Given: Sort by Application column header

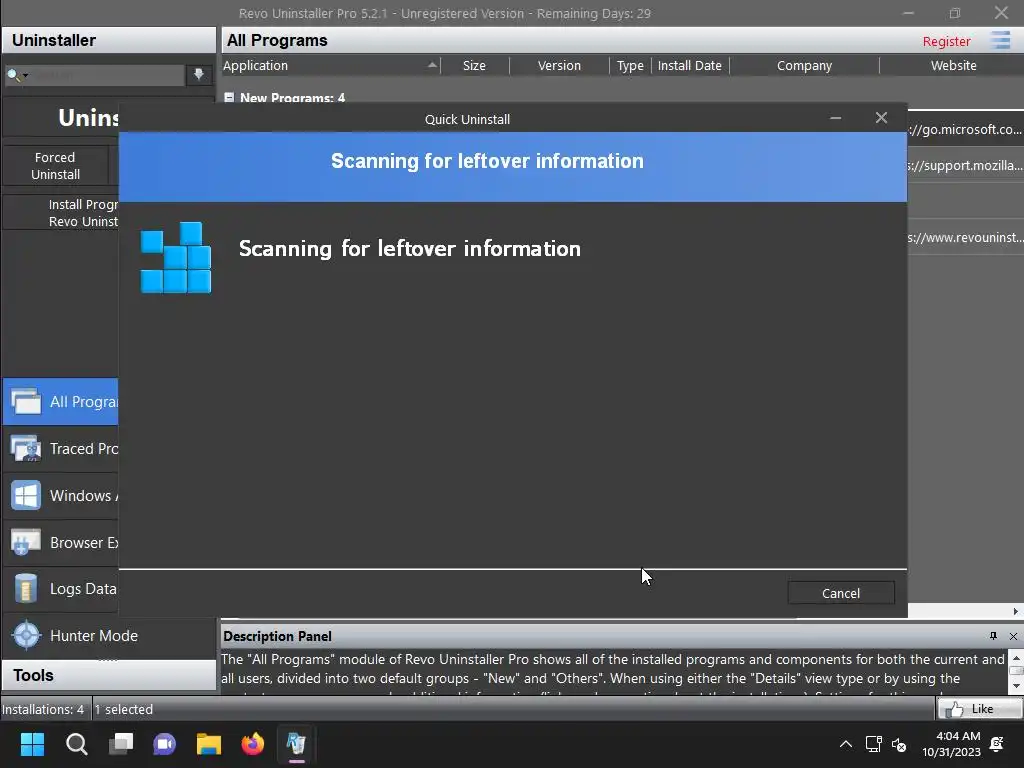Looking at the screenshot, I should pos(330,65).
